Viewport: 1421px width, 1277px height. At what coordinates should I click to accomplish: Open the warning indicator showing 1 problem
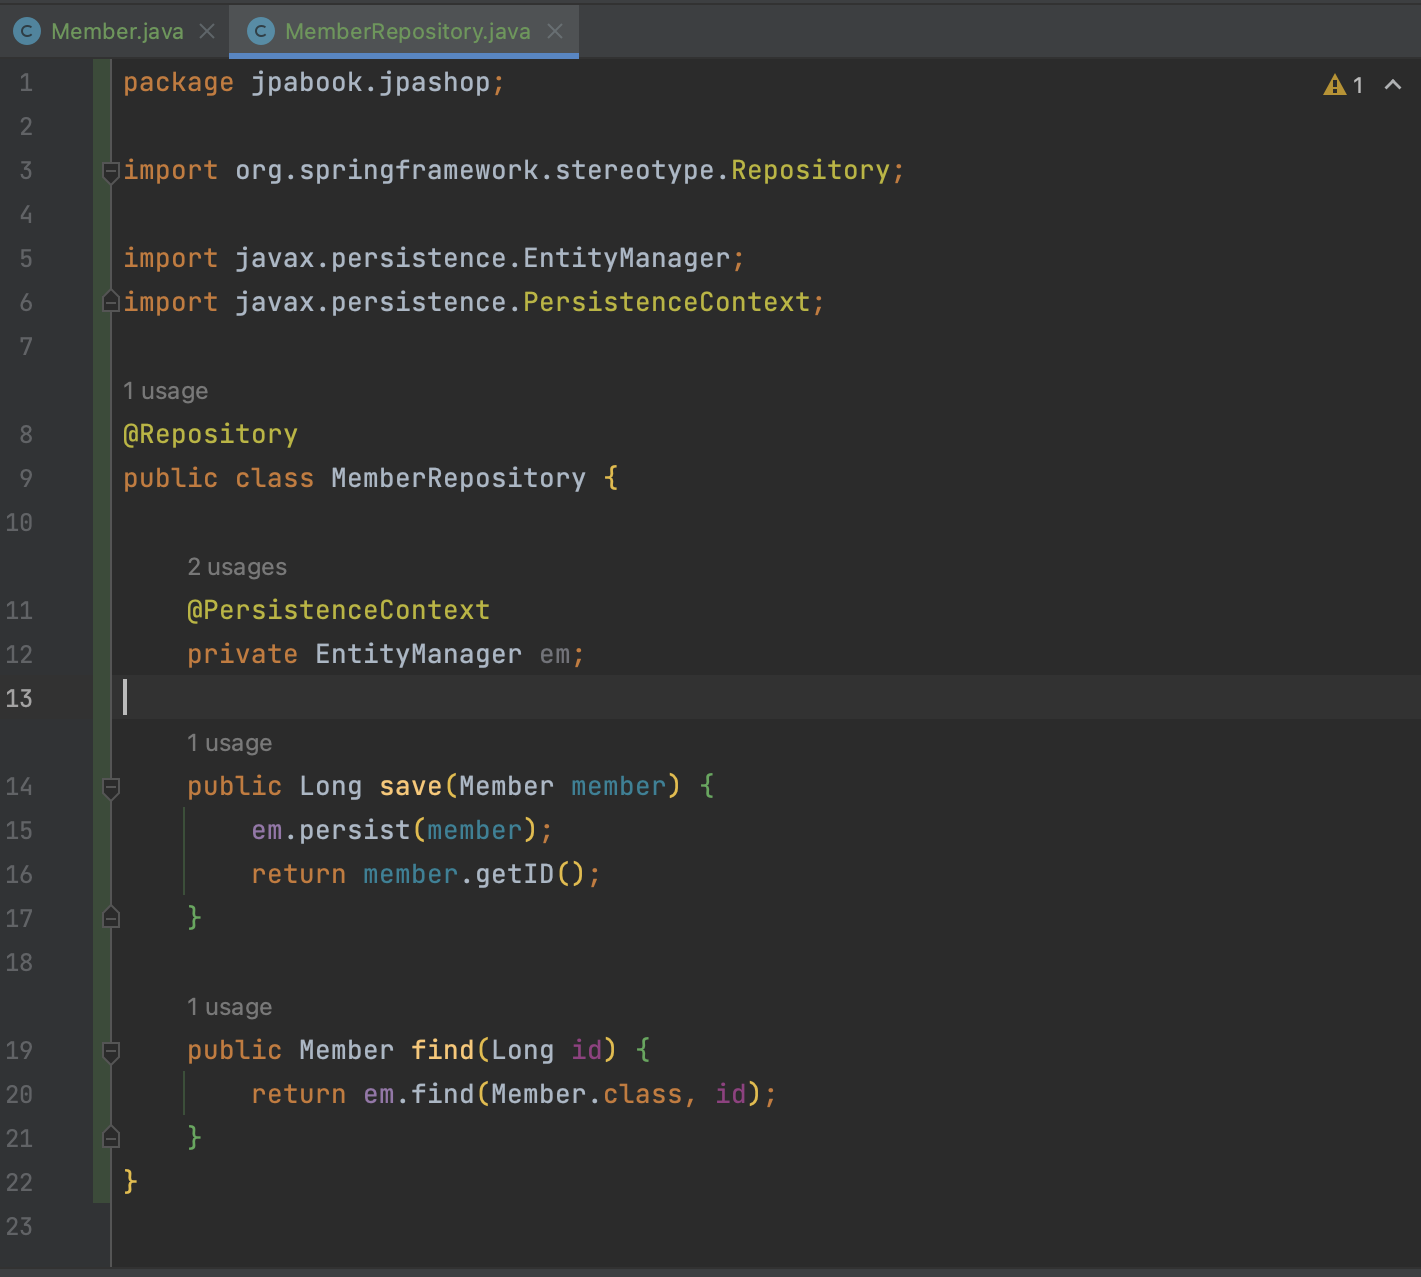(1343, 85)
